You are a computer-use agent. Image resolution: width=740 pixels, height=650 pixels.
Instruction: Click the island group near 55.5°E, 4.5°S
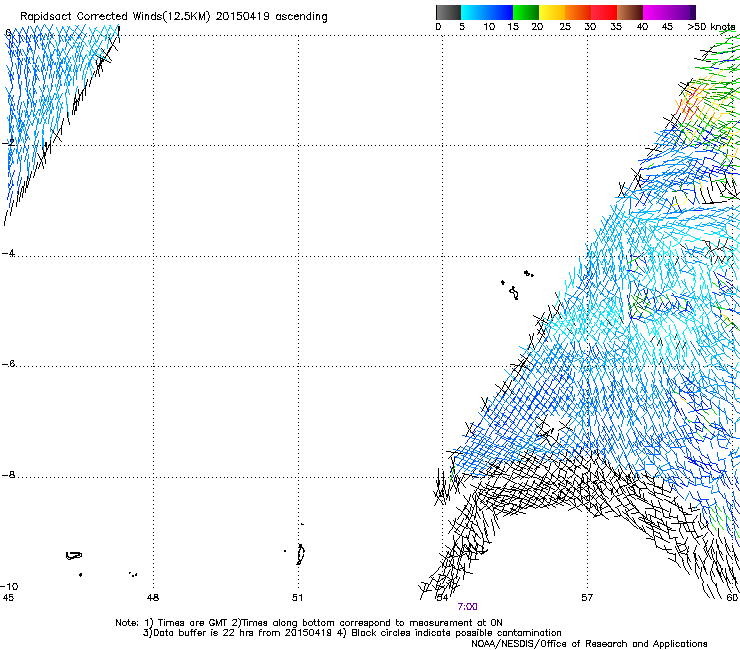[x=515, y=285]
